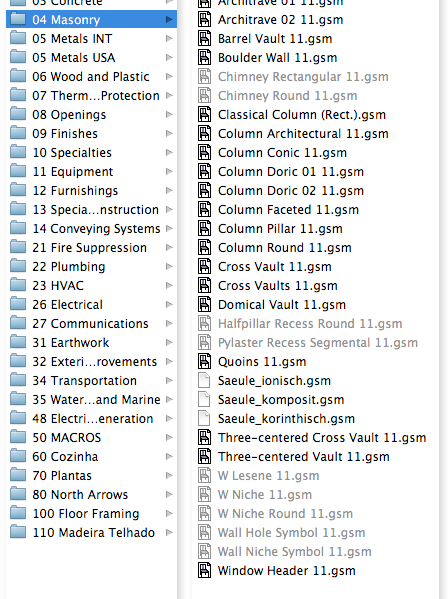
Task: Open the 70 Plantas folder
Action: point(91,476)
